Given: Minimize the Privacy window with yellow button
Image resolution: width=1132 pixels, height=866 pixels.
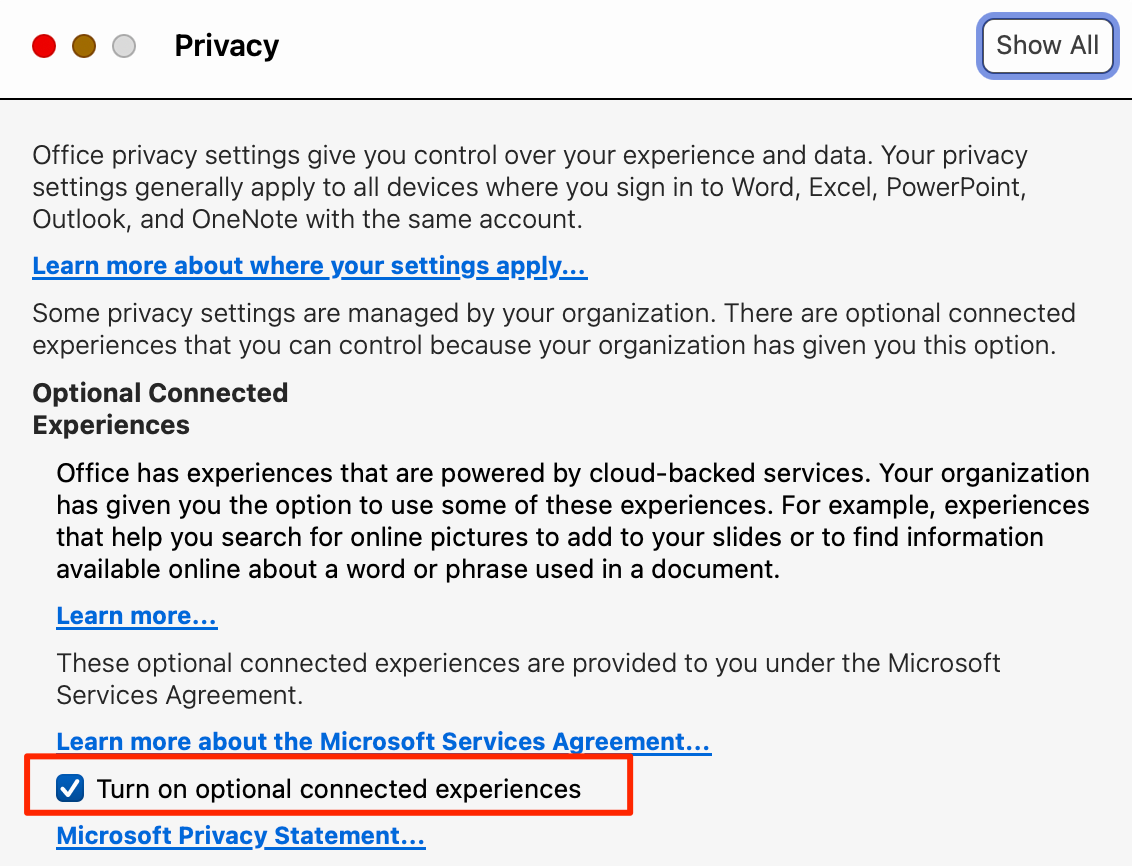Looking at the screenshot, I should pyautogui.click(x=84, y=46).
